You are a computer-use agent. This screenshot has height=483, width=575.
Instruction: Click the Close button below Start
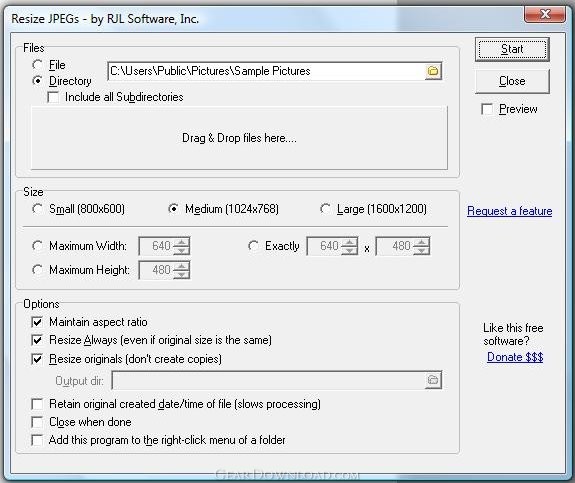512,81
